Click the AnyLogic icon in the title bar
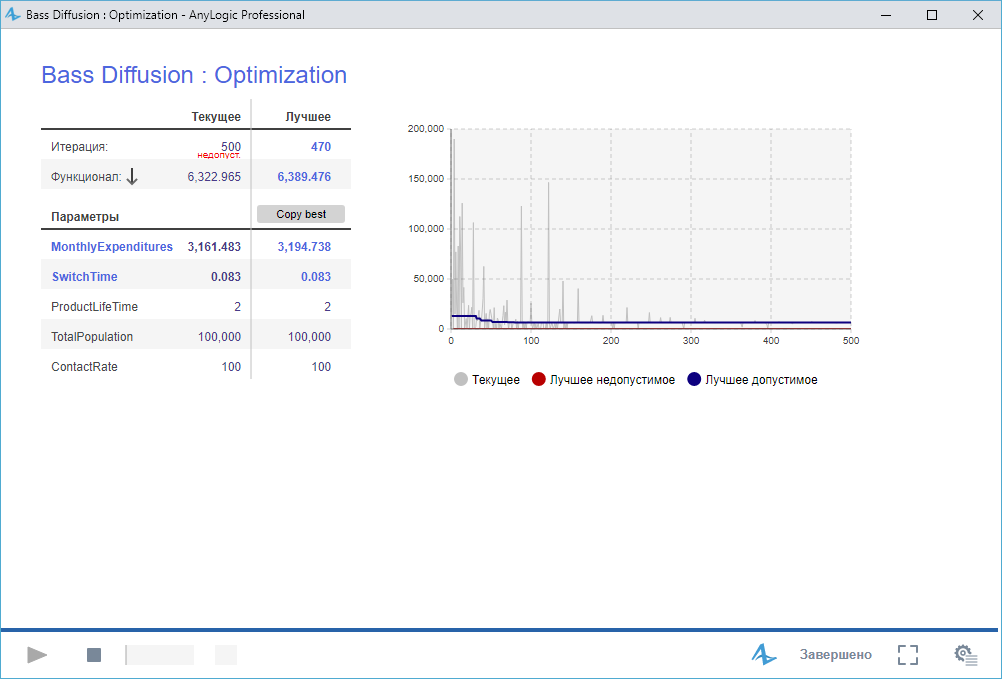 (x=13, y=14)
